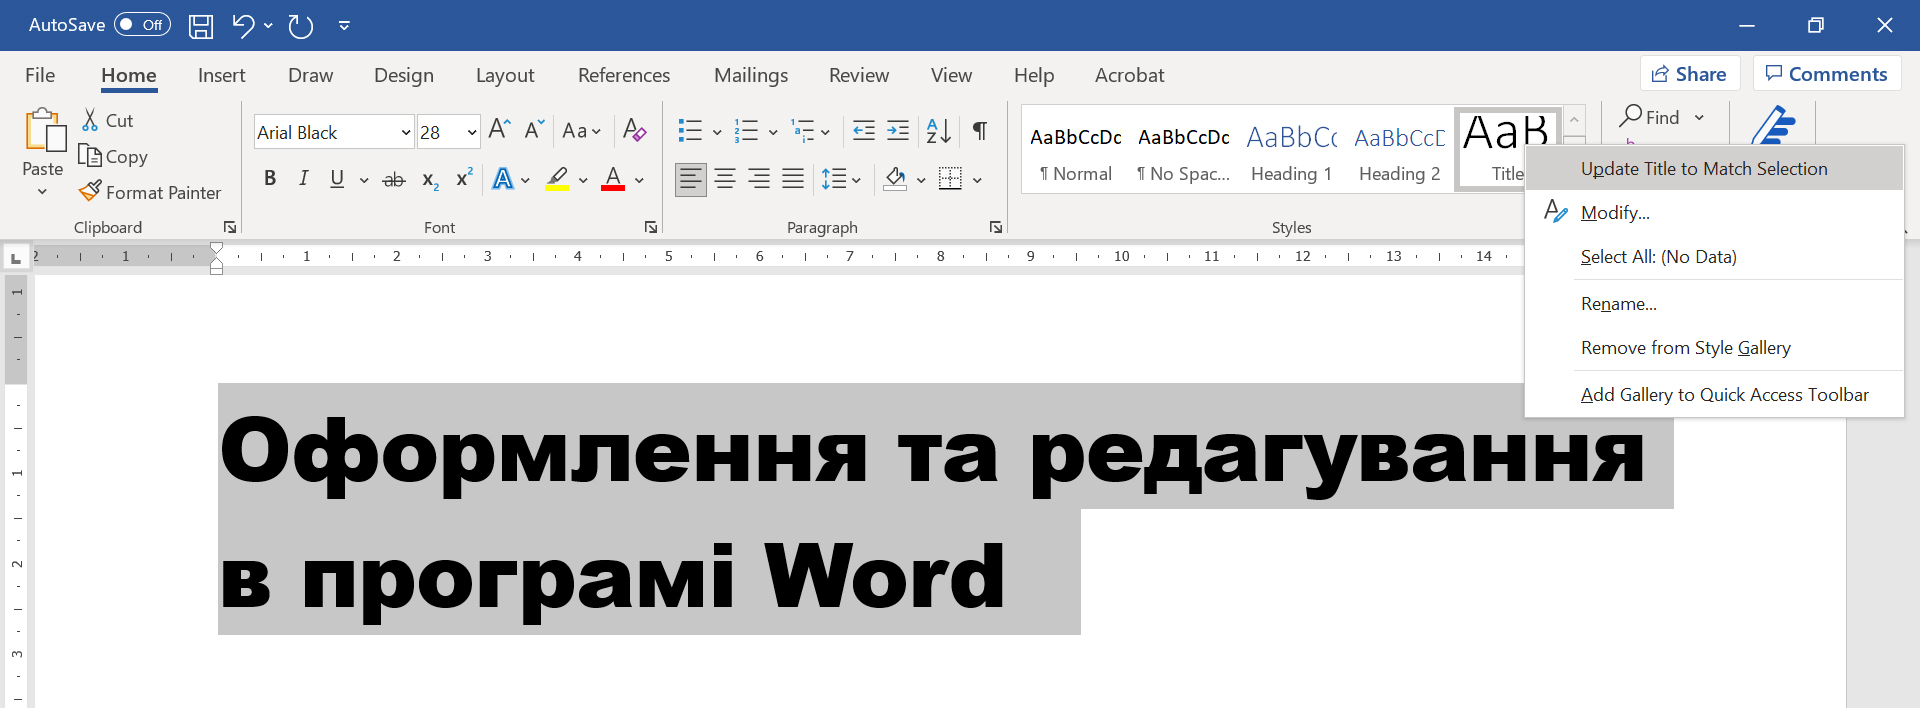Viewport: 1920px width, 708px height.
Task: Click the Find magnifier button
Action: [x=1650, y=117]
